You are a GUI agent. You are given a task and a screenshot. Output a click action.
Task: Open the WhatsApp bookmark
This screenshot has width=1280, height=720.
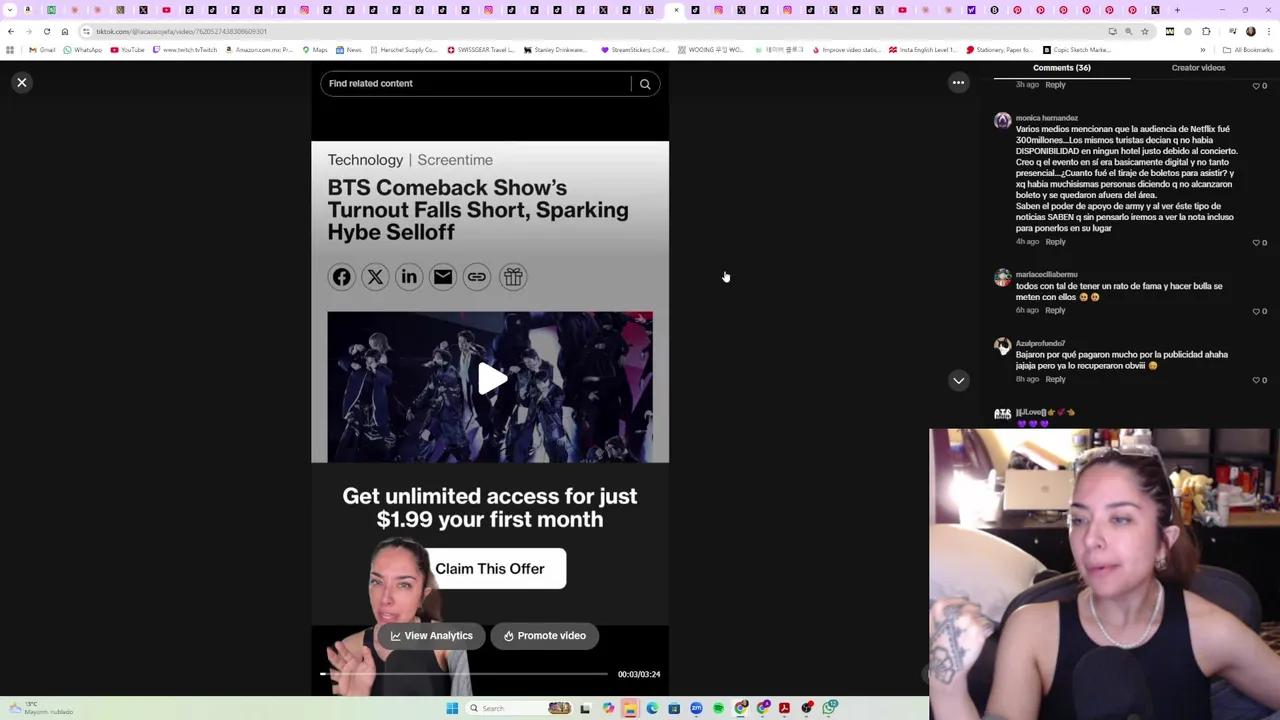tap(82, 50)
